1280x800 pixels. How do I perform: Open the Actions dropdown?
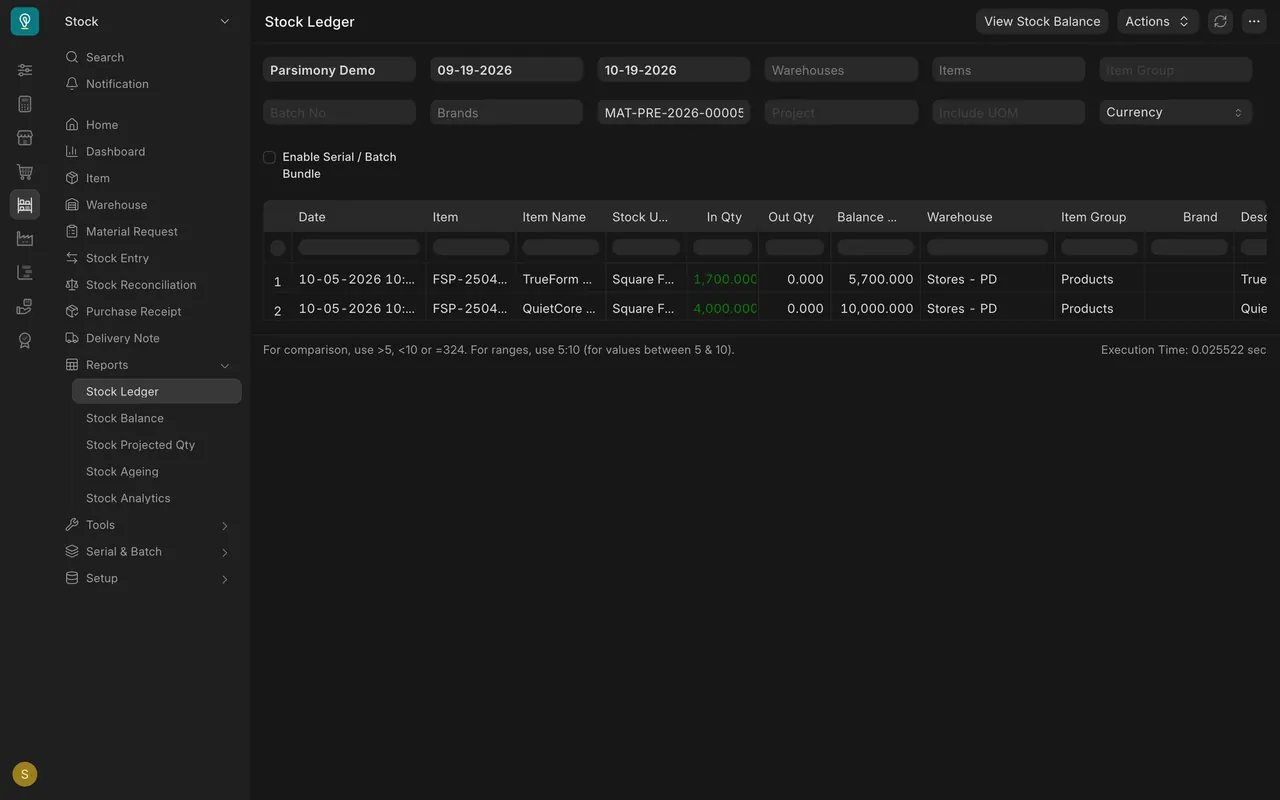(x=1158, y=21)
